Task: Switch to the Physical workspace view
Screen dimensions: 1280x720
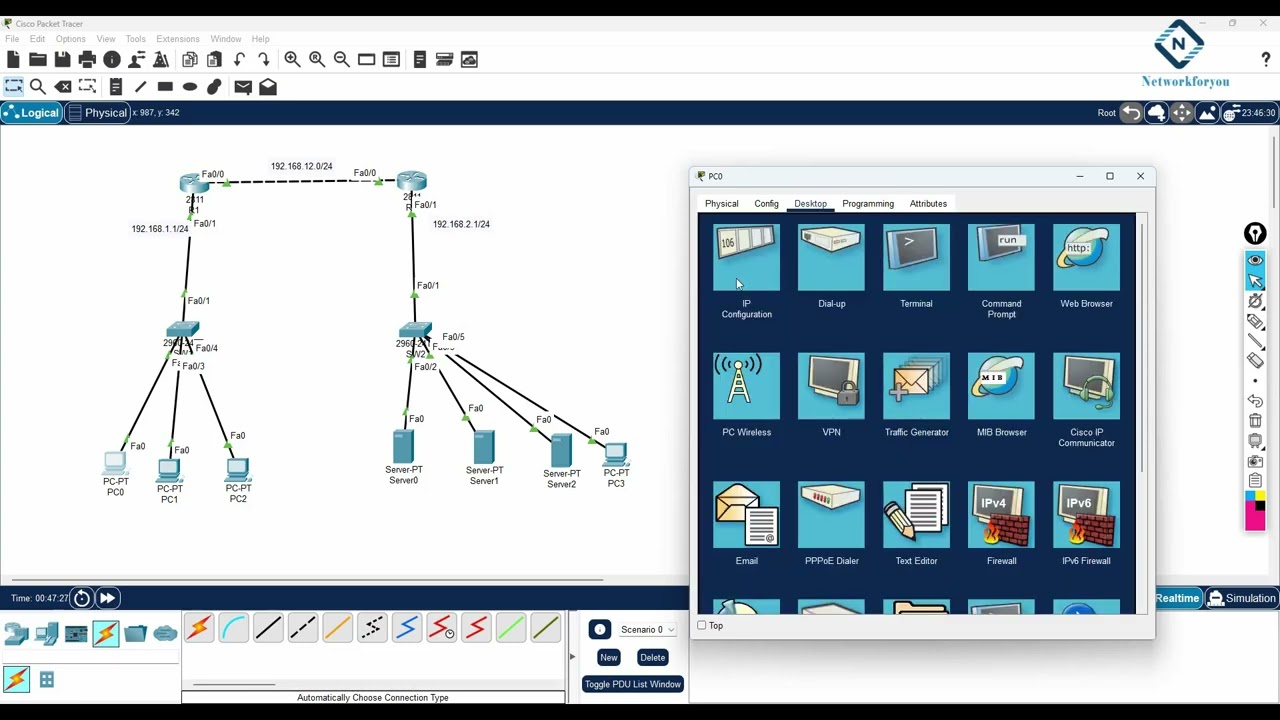Action: pos(97,113)
